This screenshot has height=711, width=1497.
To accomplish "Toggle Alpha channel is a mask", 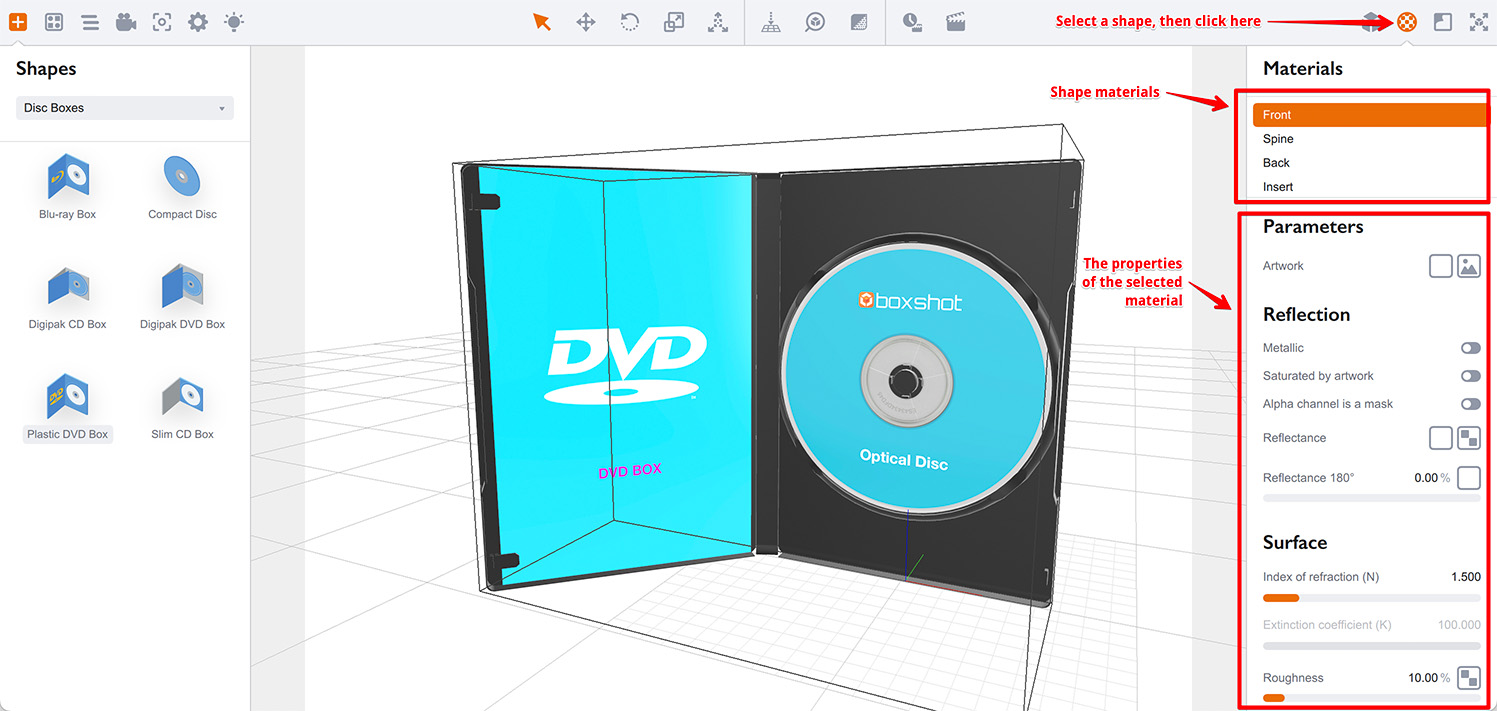I will [1470, 404].
